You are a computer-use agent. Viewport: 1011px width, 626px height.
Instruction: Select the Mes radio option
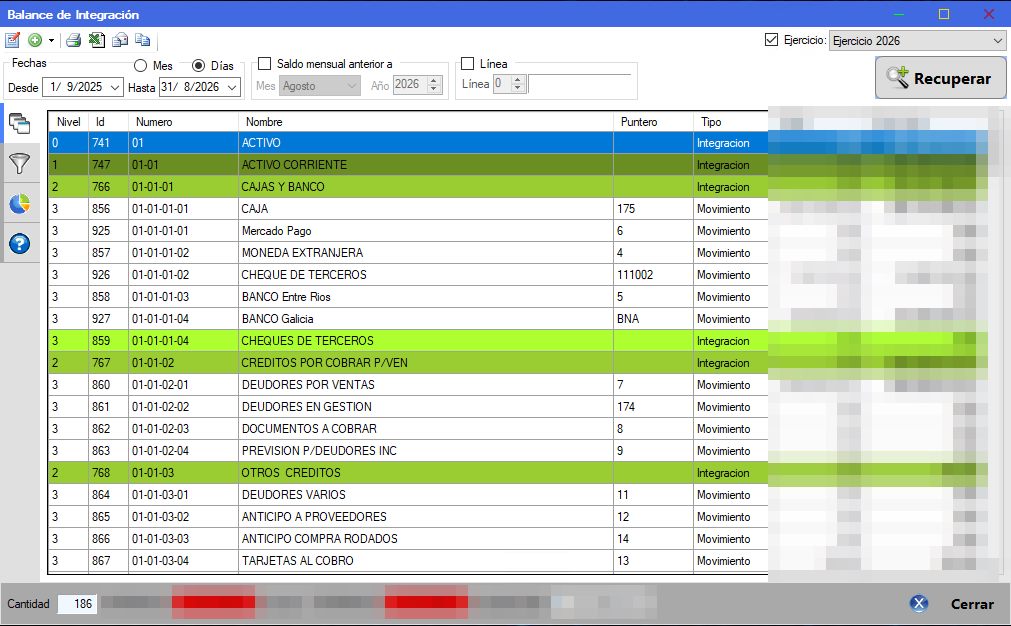141,66
